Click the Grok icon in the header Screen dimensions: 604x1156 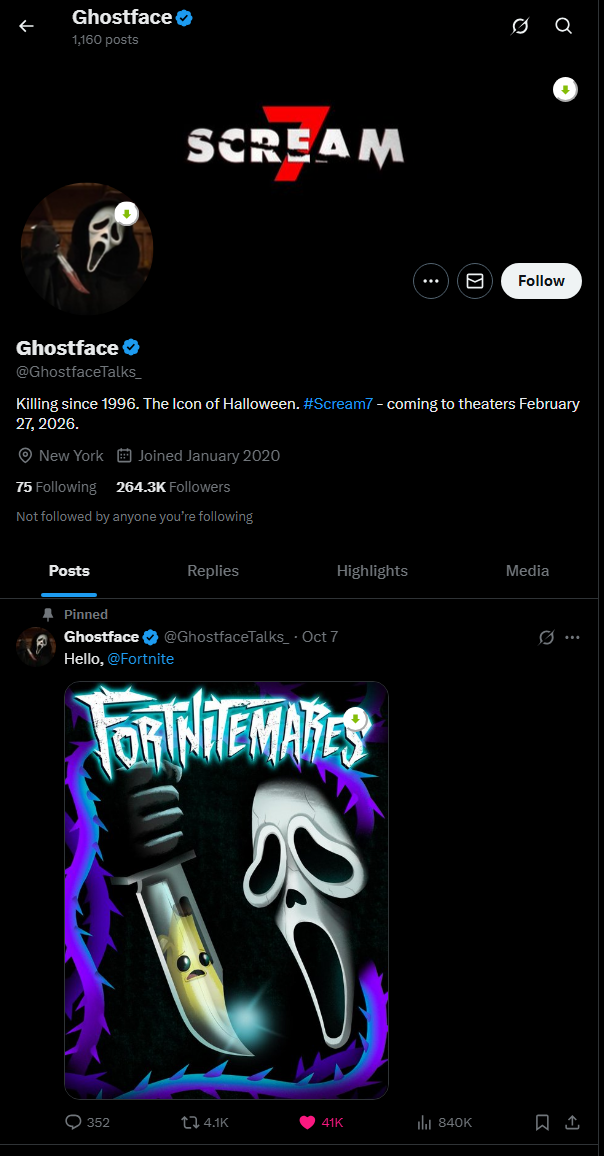(x=520, y=26)
